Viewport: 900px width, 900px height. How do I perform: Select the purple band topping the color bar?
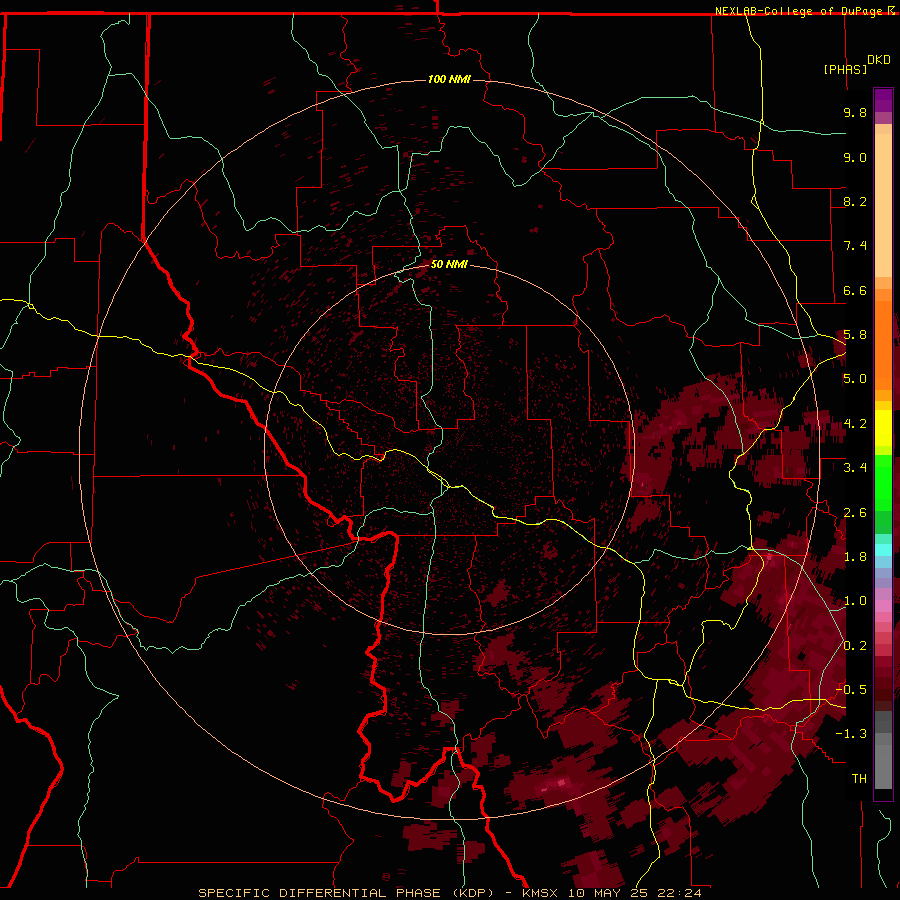883,100
